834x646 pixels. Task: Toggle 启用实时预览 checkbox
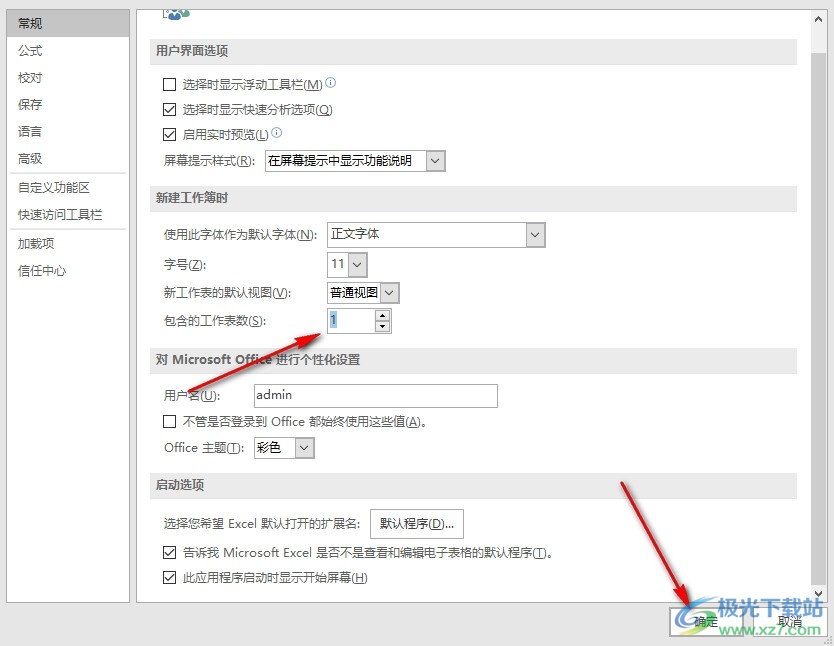pos(169,135)
